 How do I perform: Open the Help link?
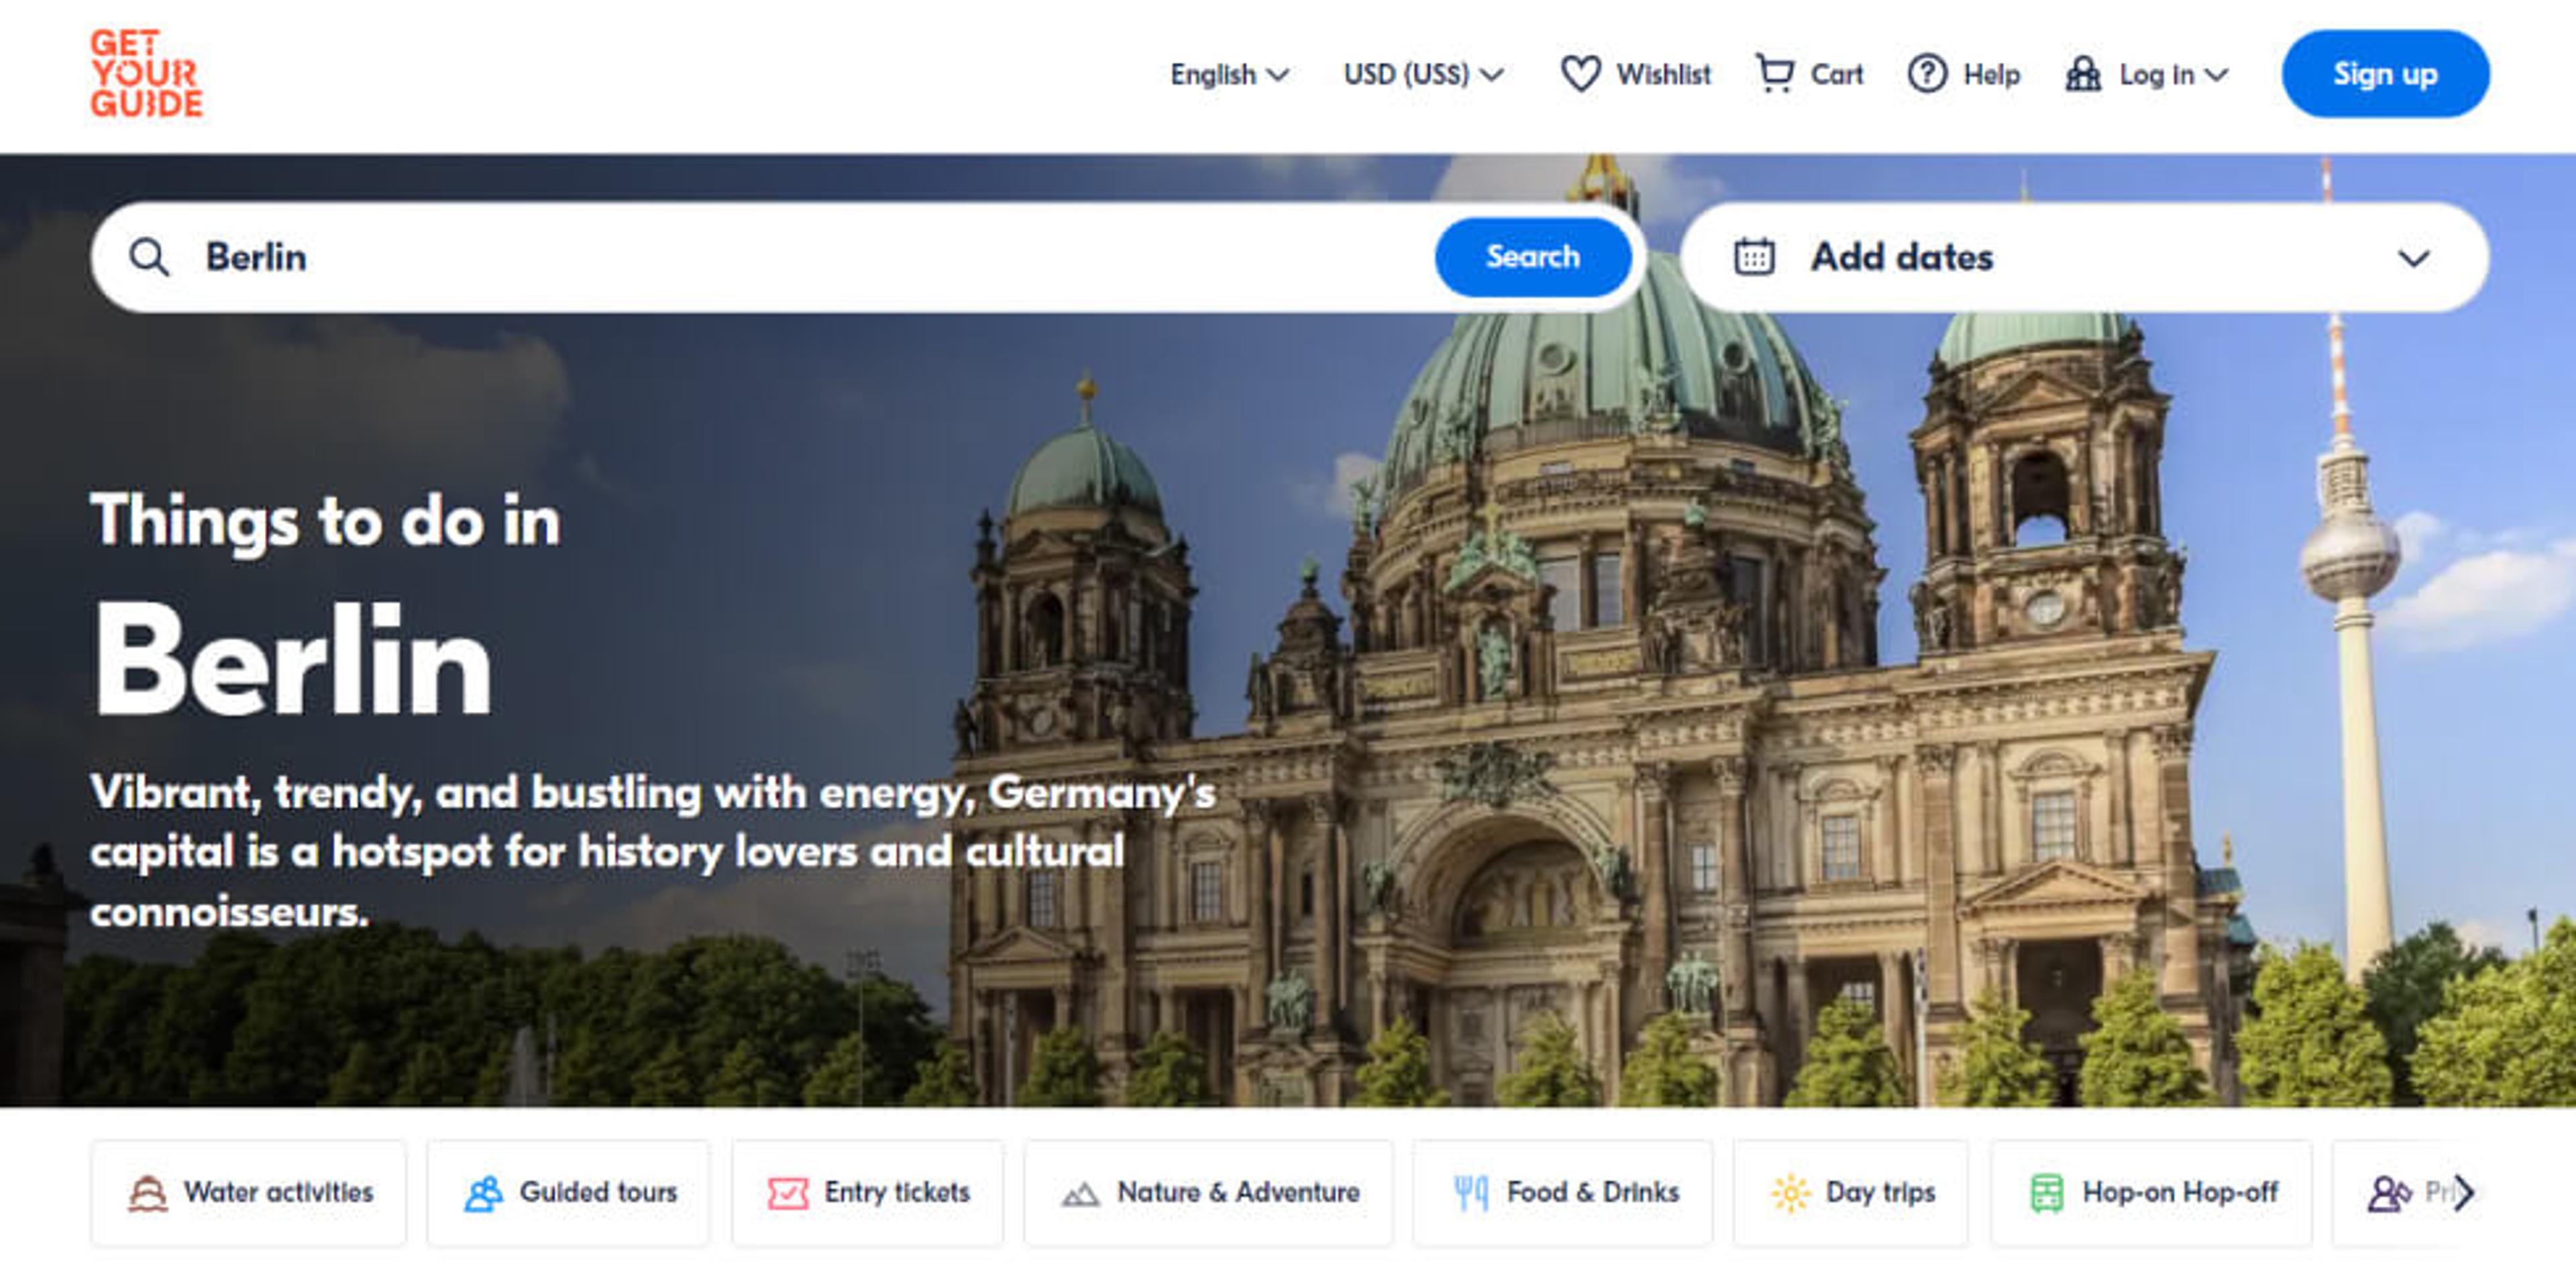(x=1964, y=74)
